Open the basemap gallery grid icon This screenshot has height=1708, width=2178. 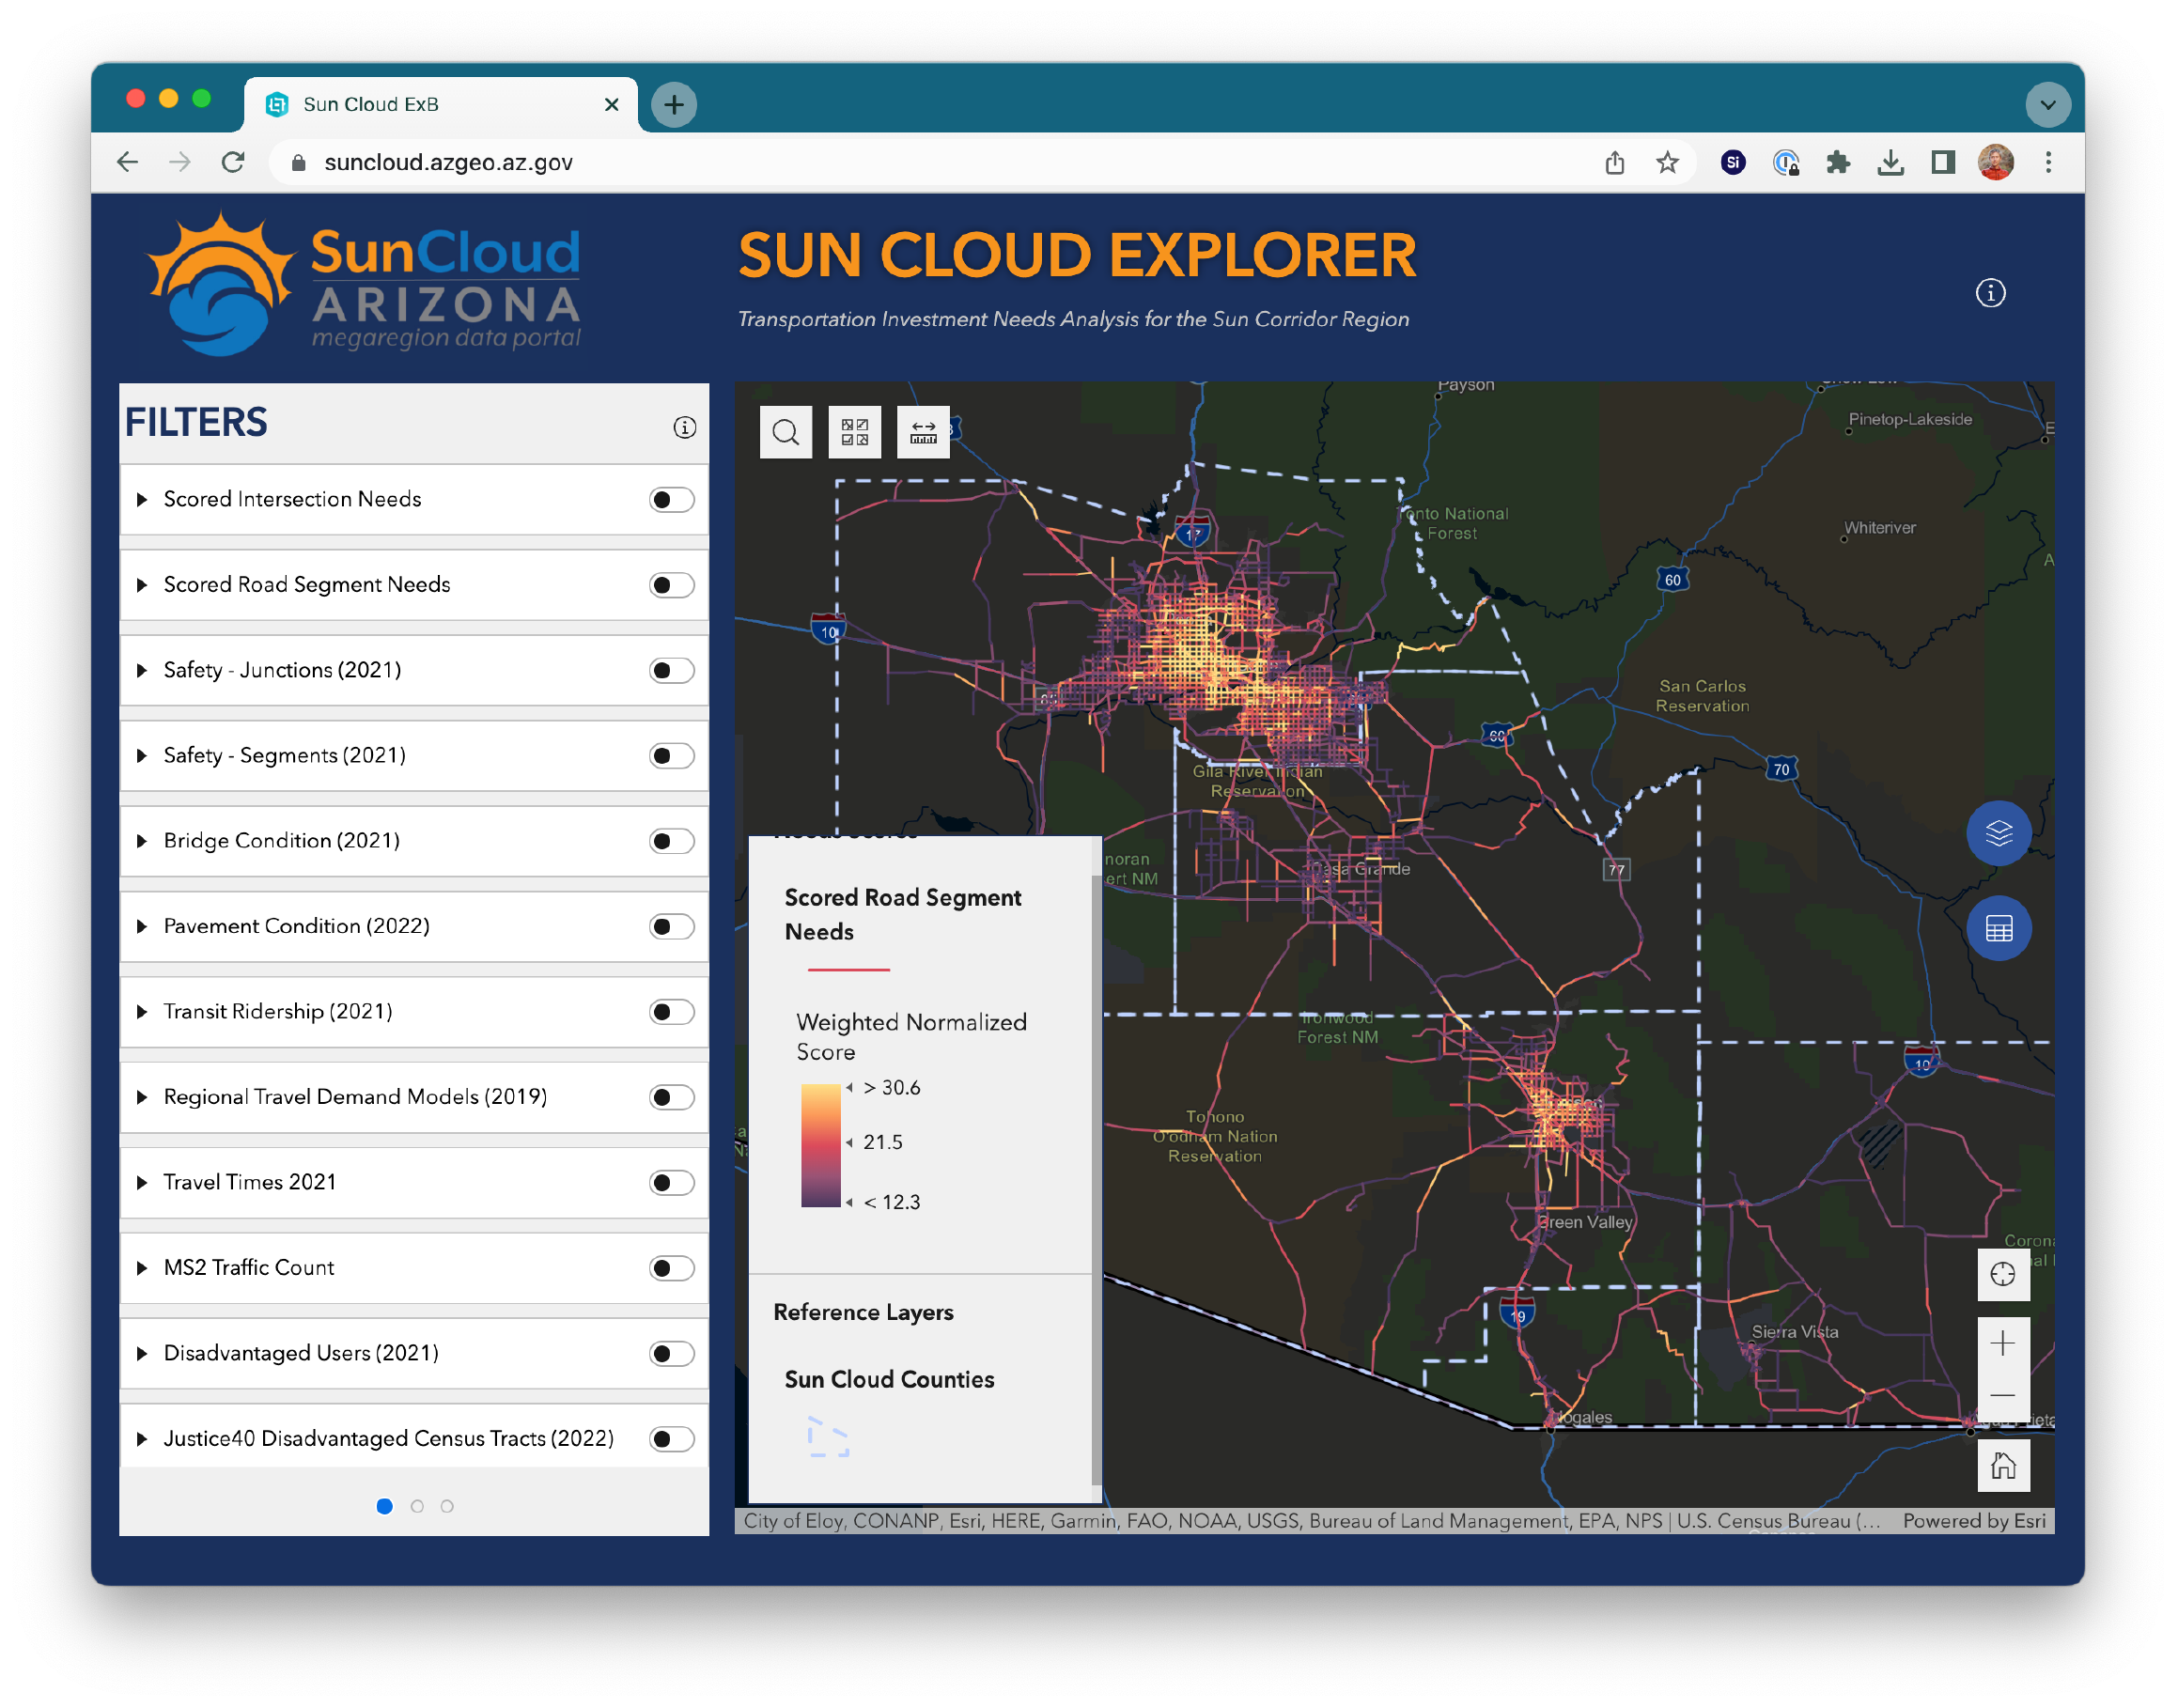855,432
